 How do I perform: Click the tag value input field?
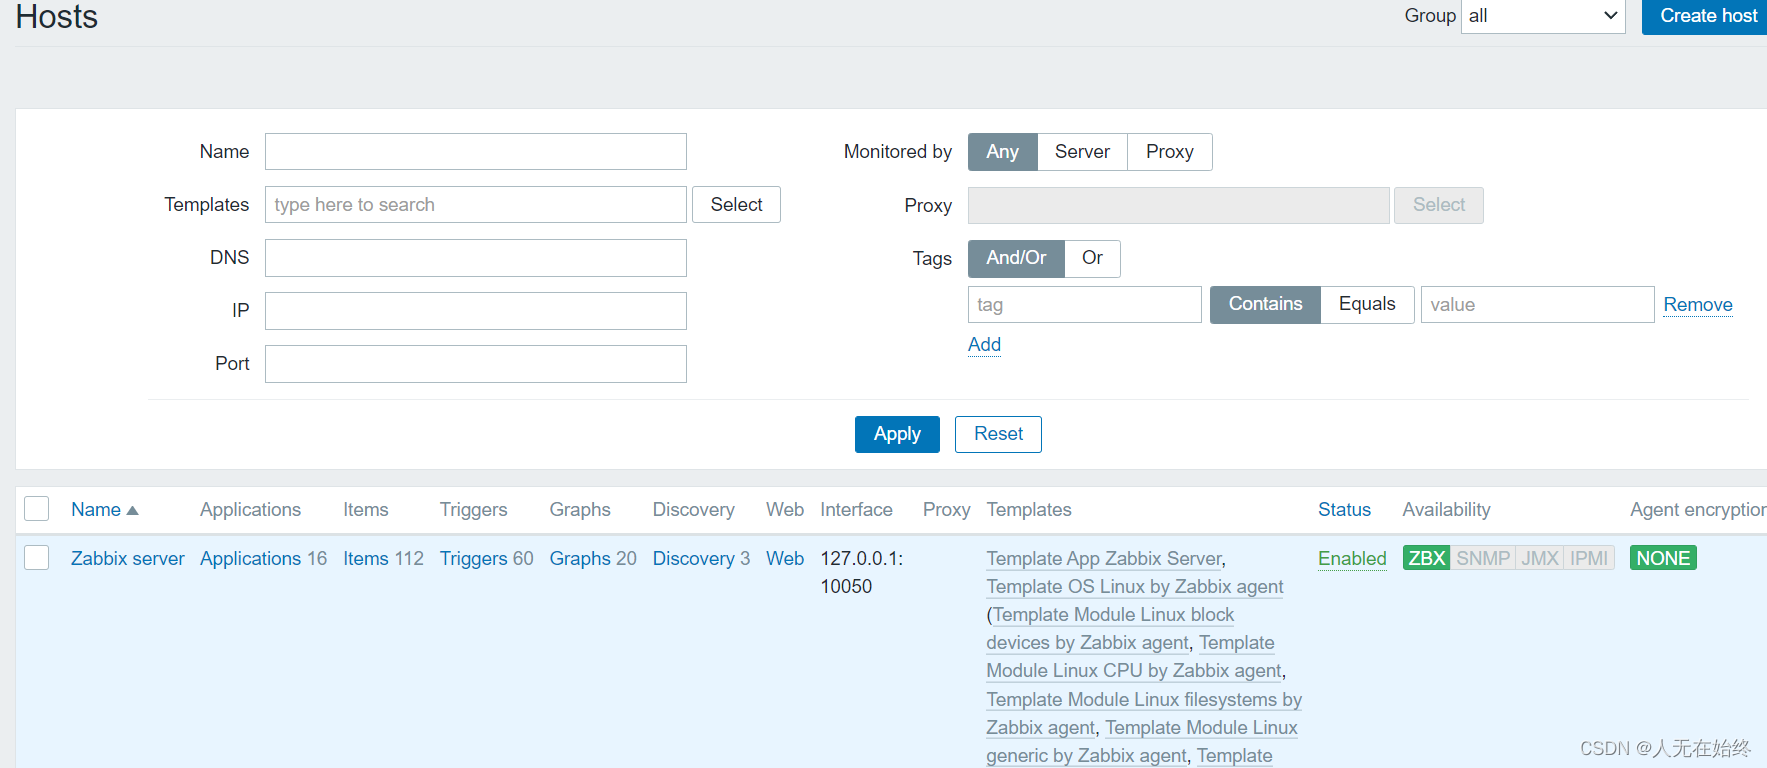[1537, 305]
